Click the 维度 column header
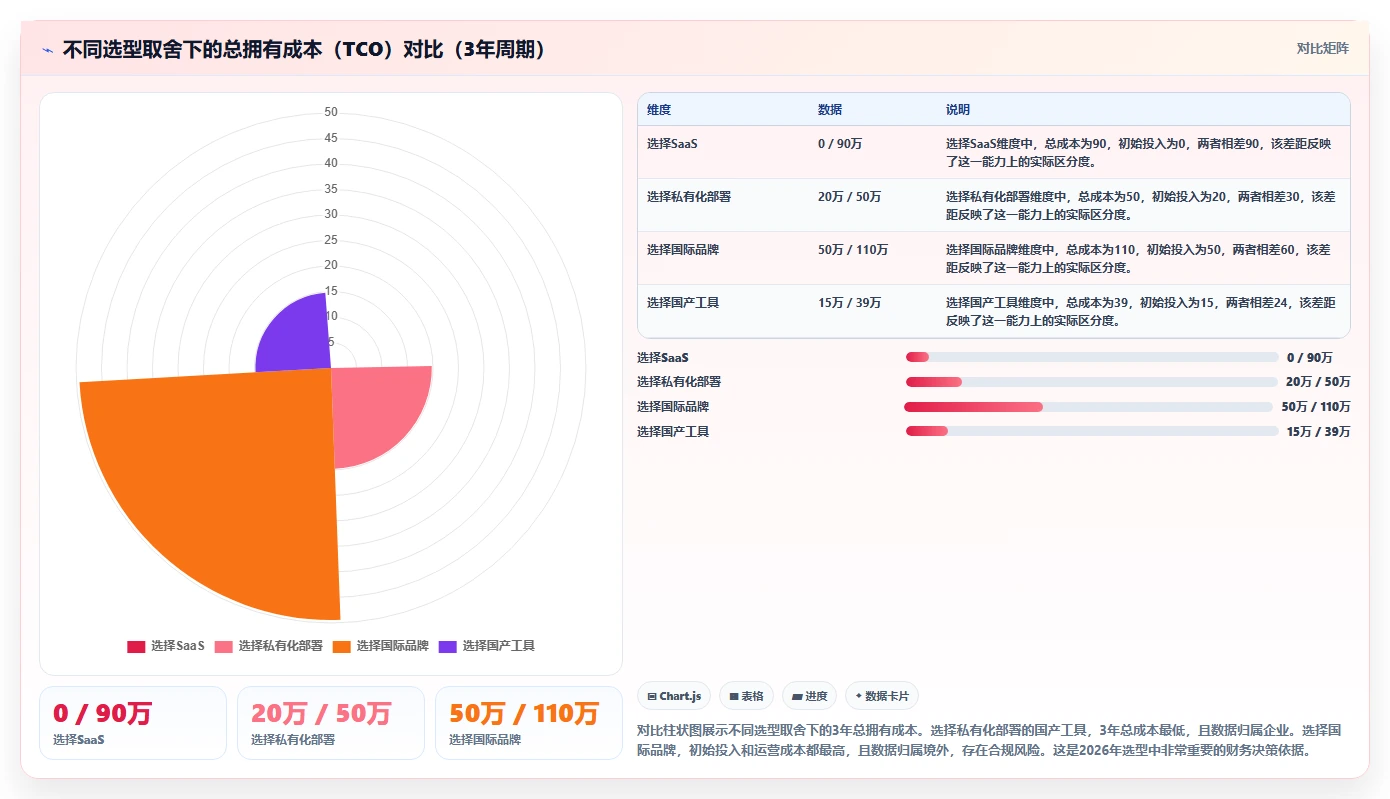Viewport: 1390px width, 799px height. click(x=659, y=110)
